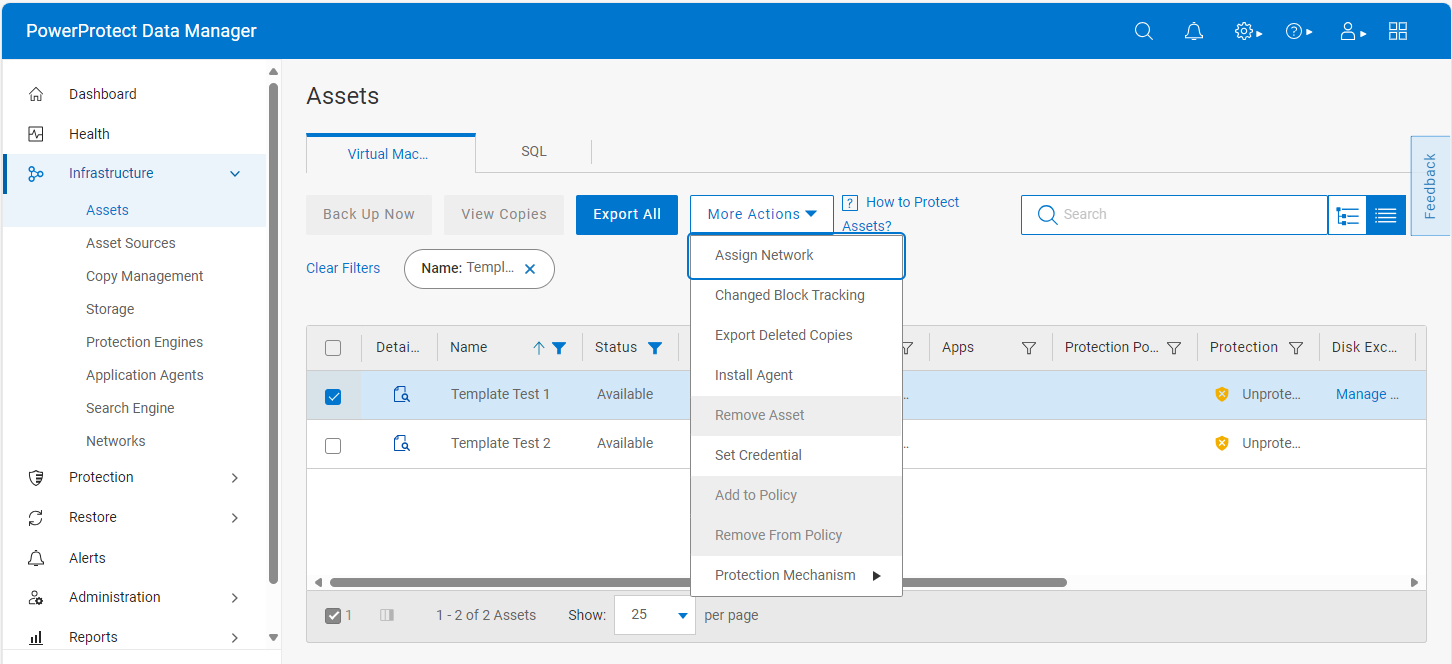
Task: Uncheck the Template Test 1 row
Action: point(333,394)
